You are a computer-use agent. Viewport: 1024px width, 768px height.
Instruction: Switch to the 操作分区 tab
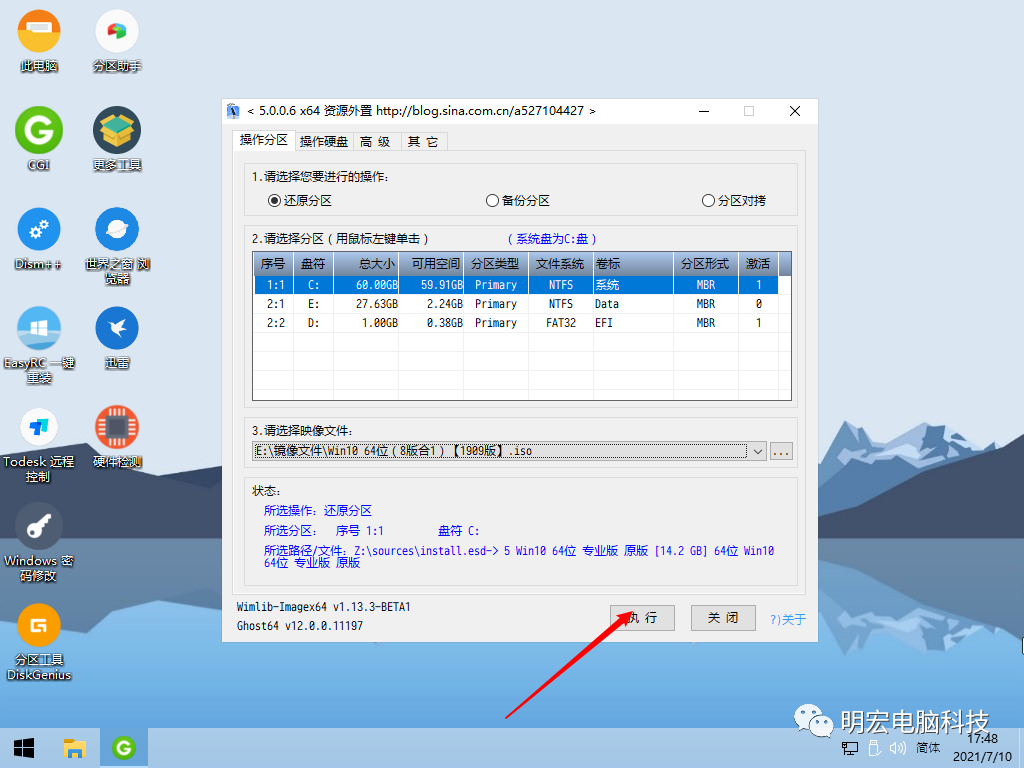263,140
